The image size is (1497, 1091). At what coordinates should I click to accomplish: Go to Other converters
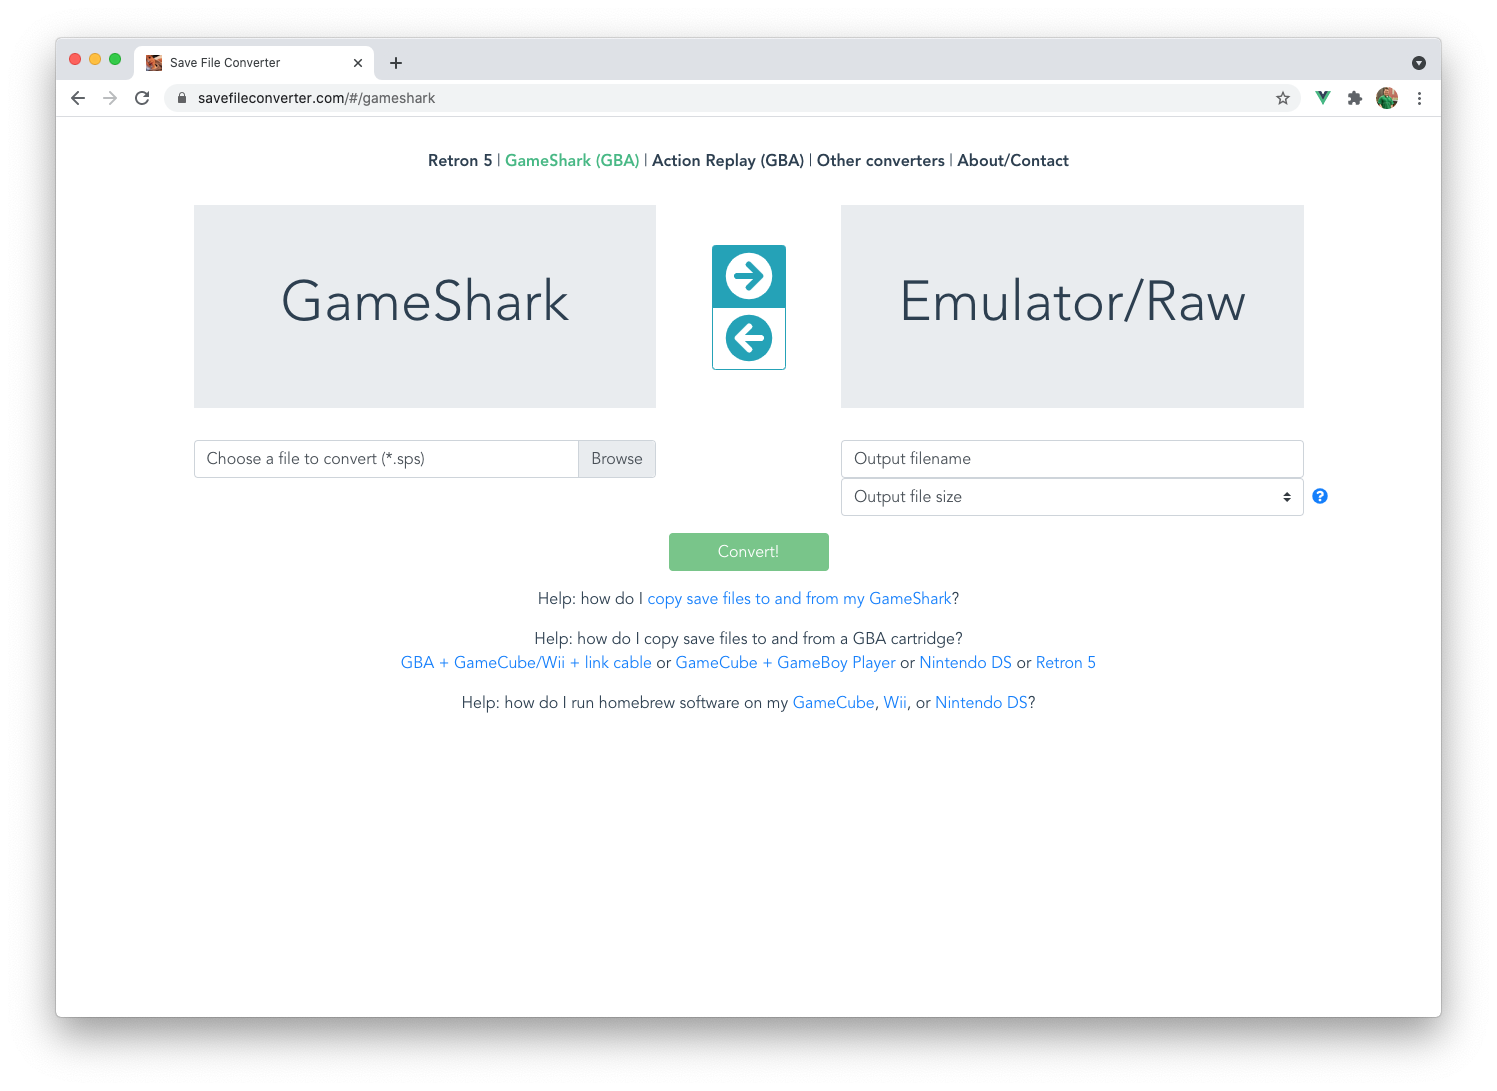pyautogui.click(x=881, y=161)
